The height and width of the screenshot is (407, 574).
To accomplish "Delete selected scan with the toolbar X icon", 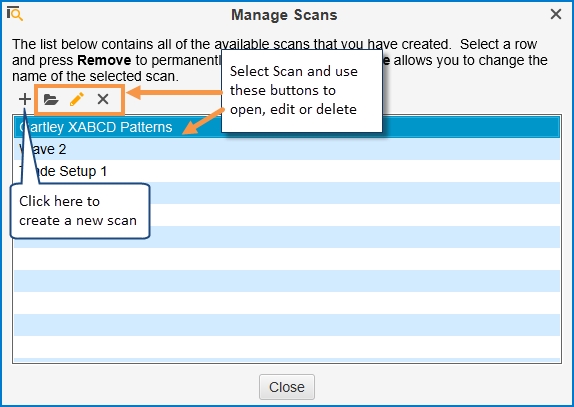I will point(103,99).
